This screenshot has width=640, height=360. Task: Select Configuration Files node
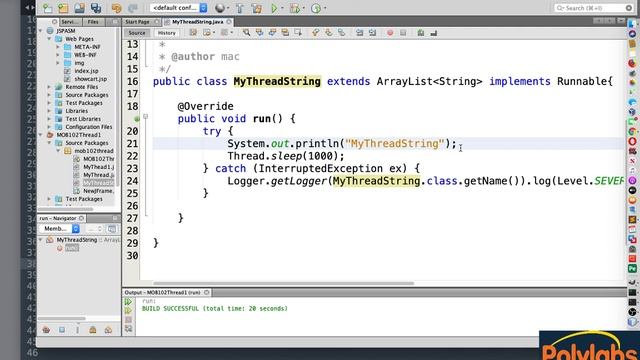(89, 127)
